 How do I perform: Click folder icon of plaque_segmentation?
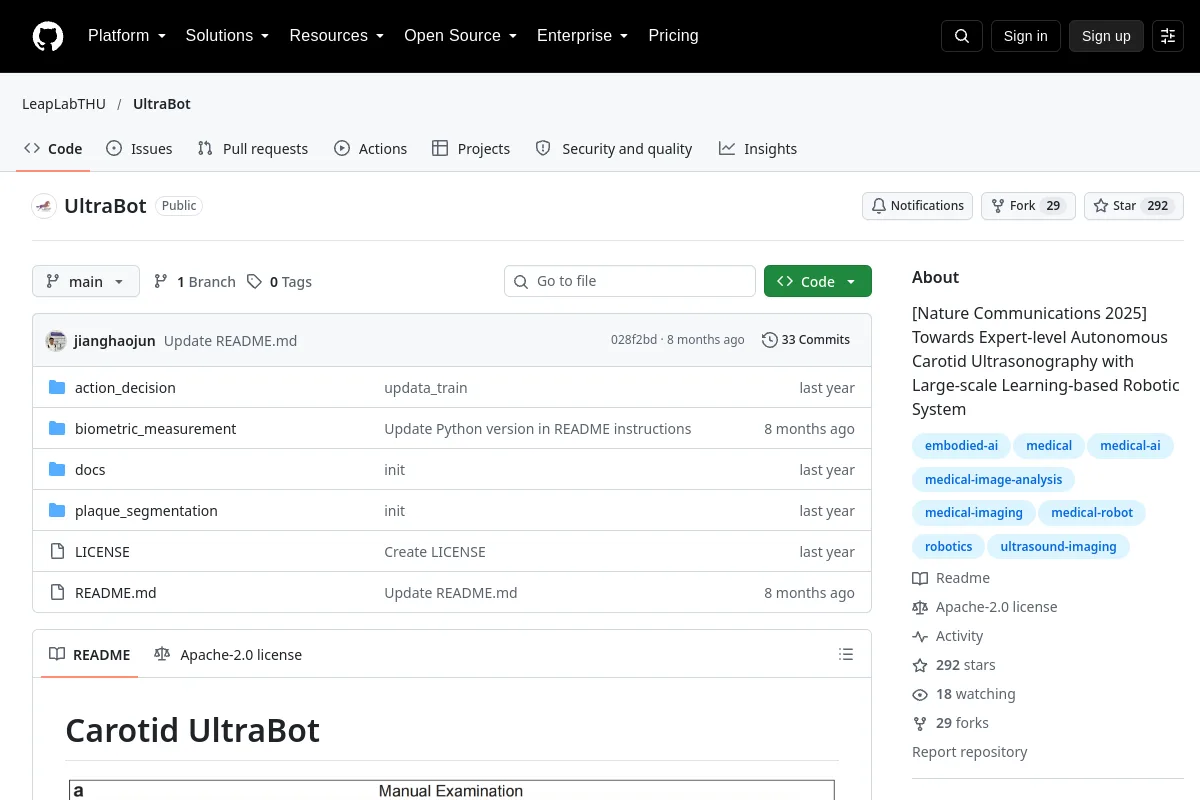tap(57, 511)
